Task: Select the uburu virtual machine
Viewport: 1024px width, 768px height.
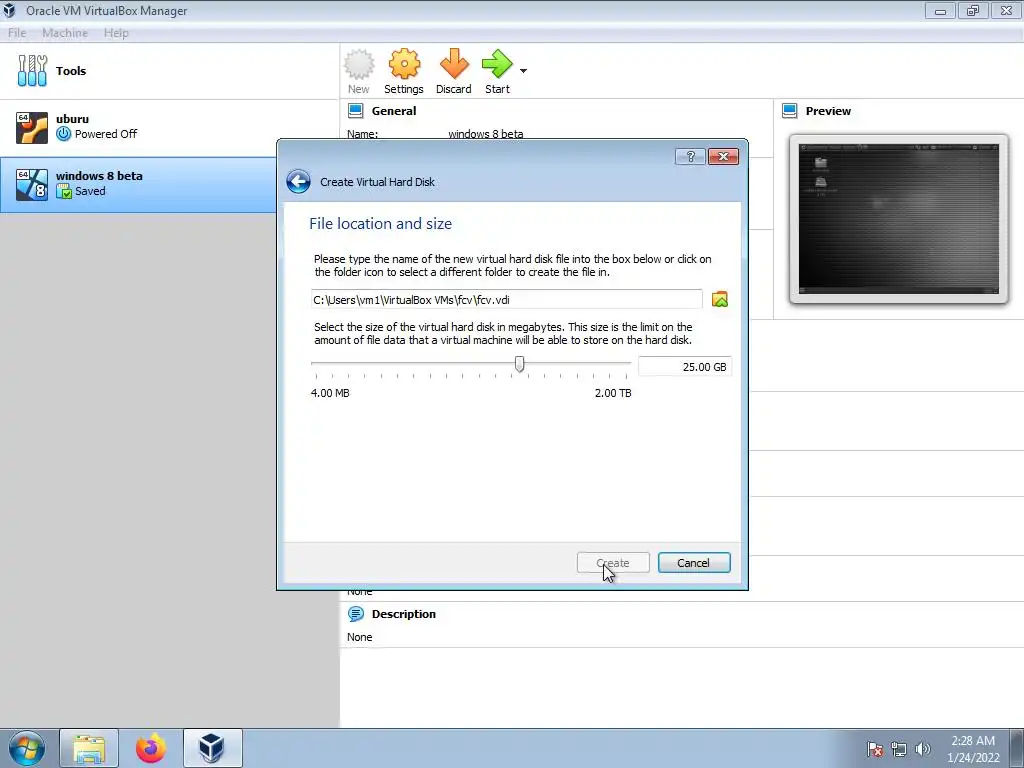Action: pos(170,127)
